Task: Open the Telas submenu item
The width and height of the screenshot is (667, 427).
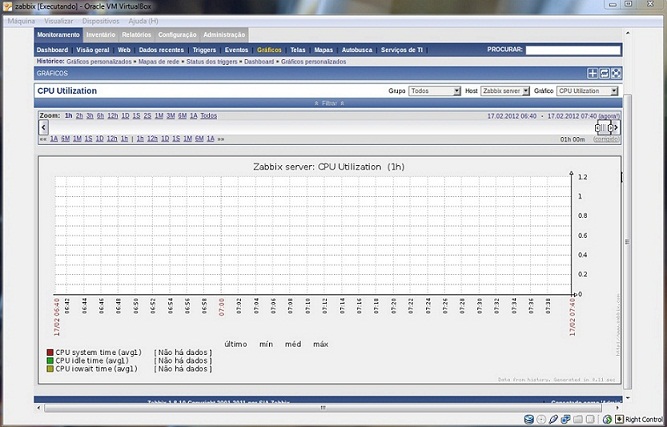Action: 298,50
